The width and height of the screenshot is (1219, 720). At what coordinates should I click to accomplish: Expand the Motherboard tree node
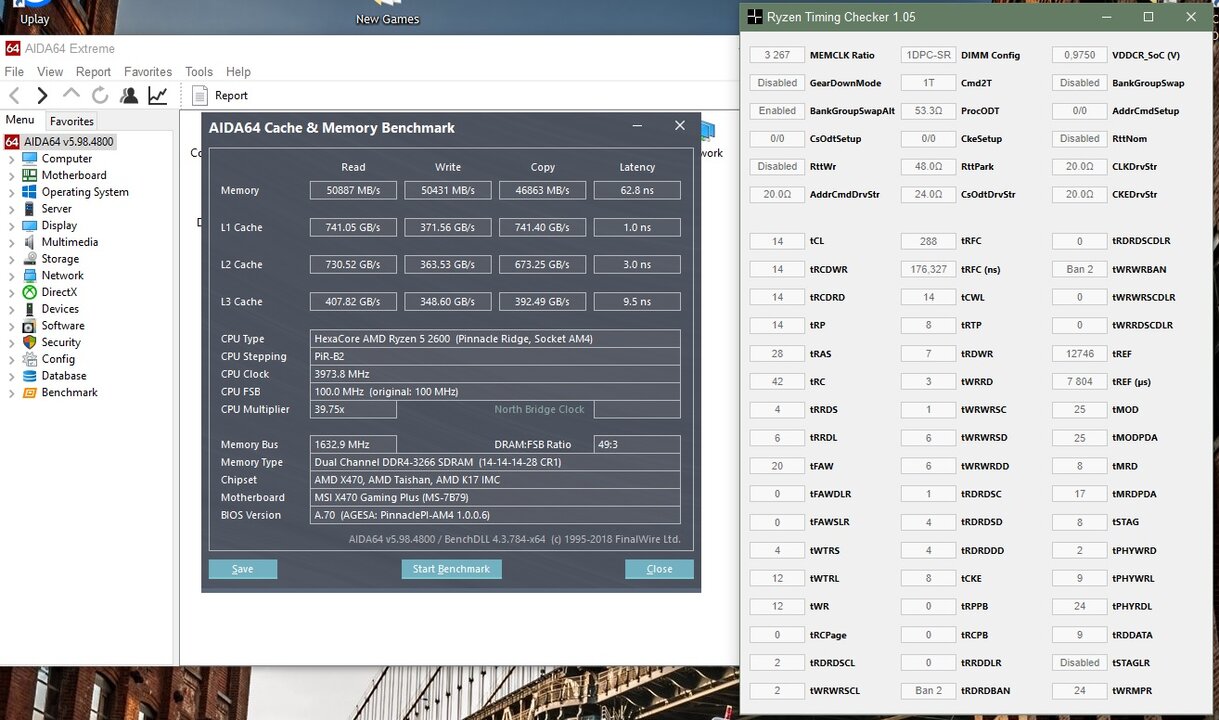point(11,176)
